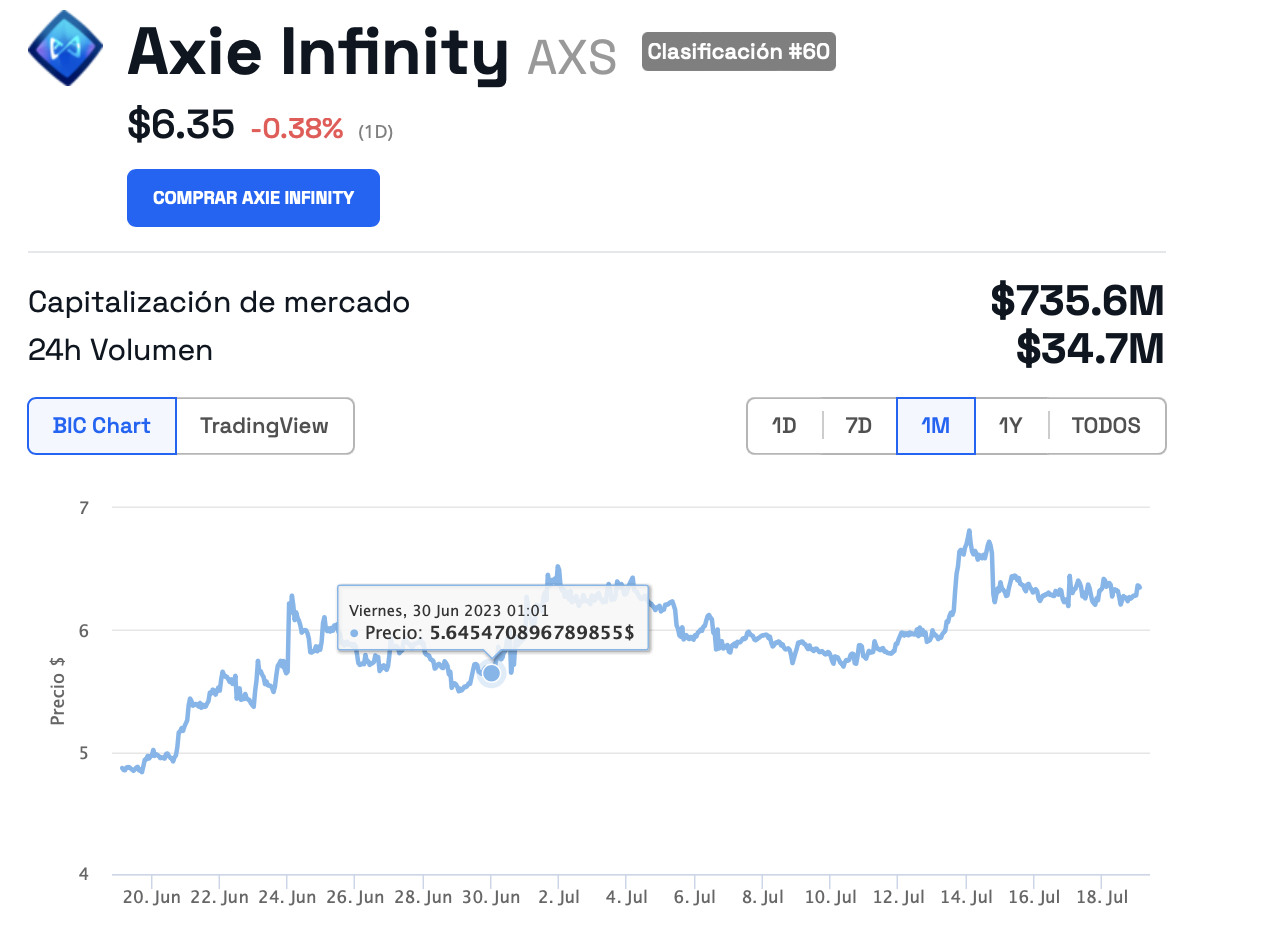Switch to the TradingView tab
The image size is (1284, 928).
(264, 426)
